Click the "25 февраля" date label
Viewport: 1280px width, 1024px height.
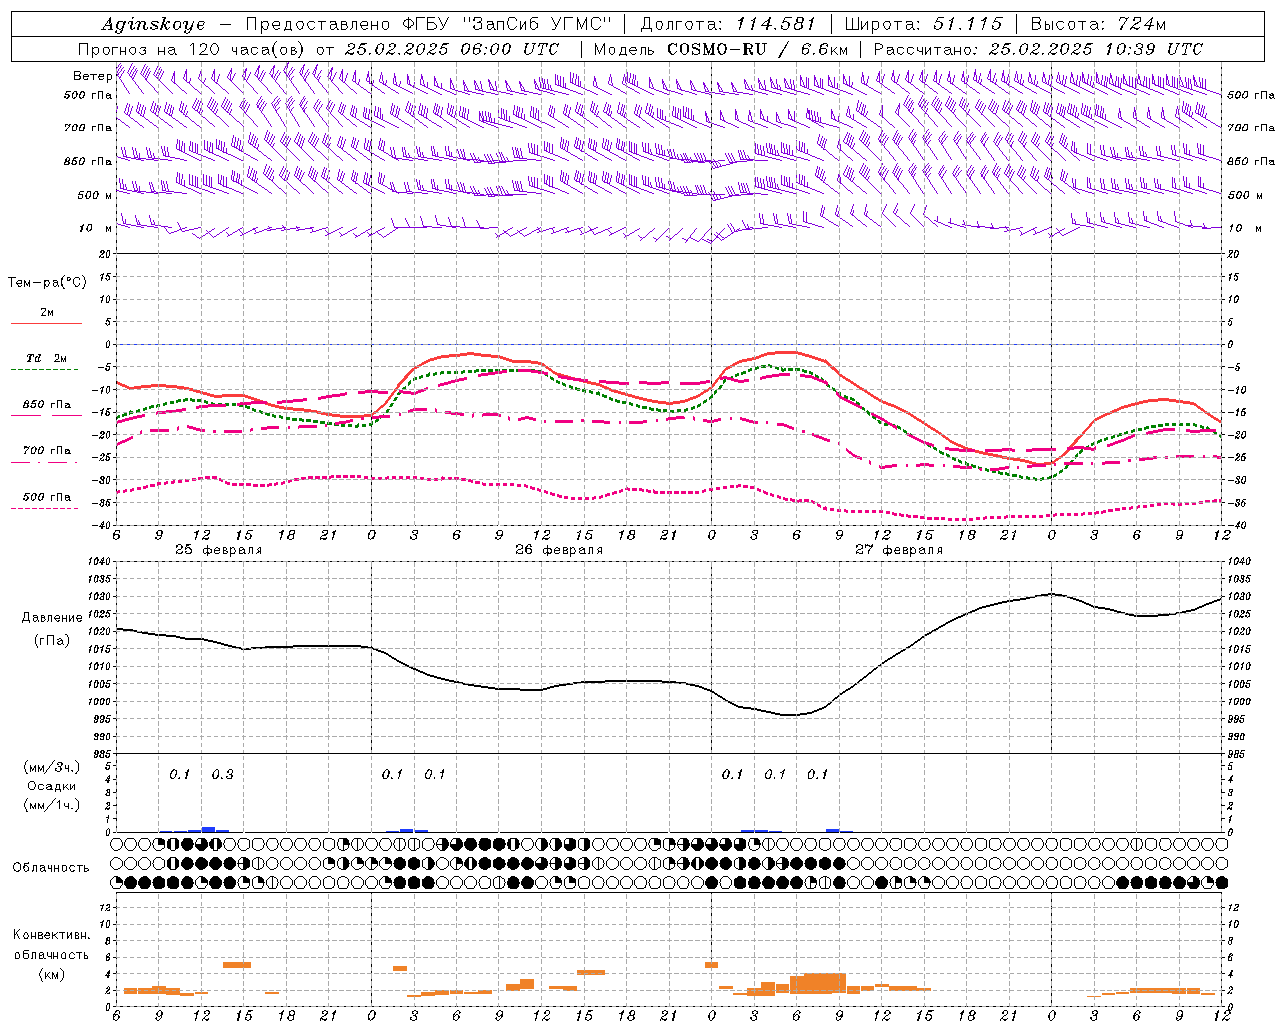coord(219,550)
